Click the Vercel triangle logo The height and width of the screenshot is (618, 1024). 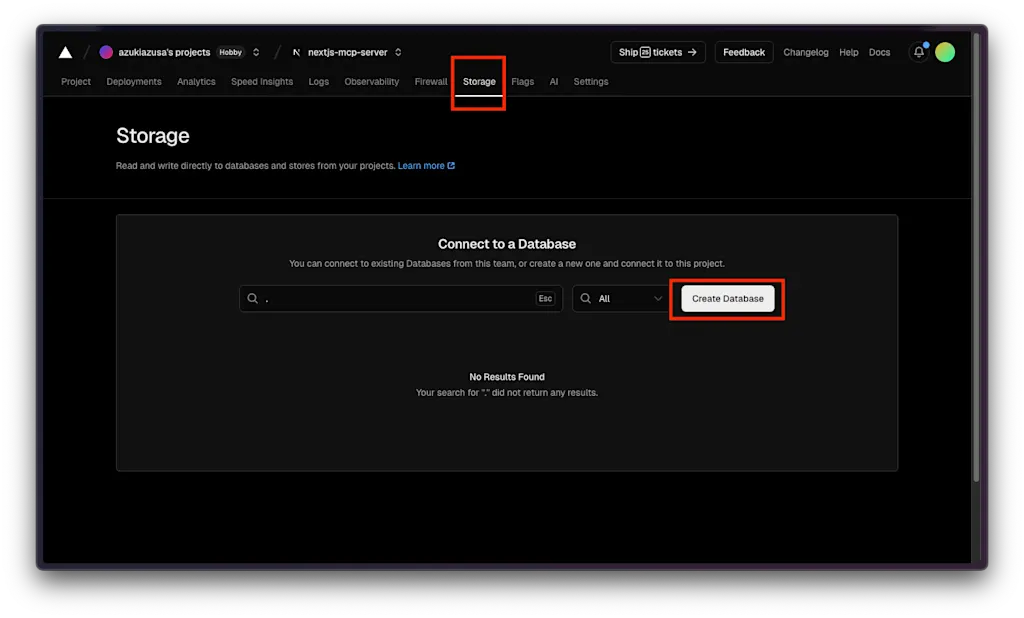click(65, 52)
